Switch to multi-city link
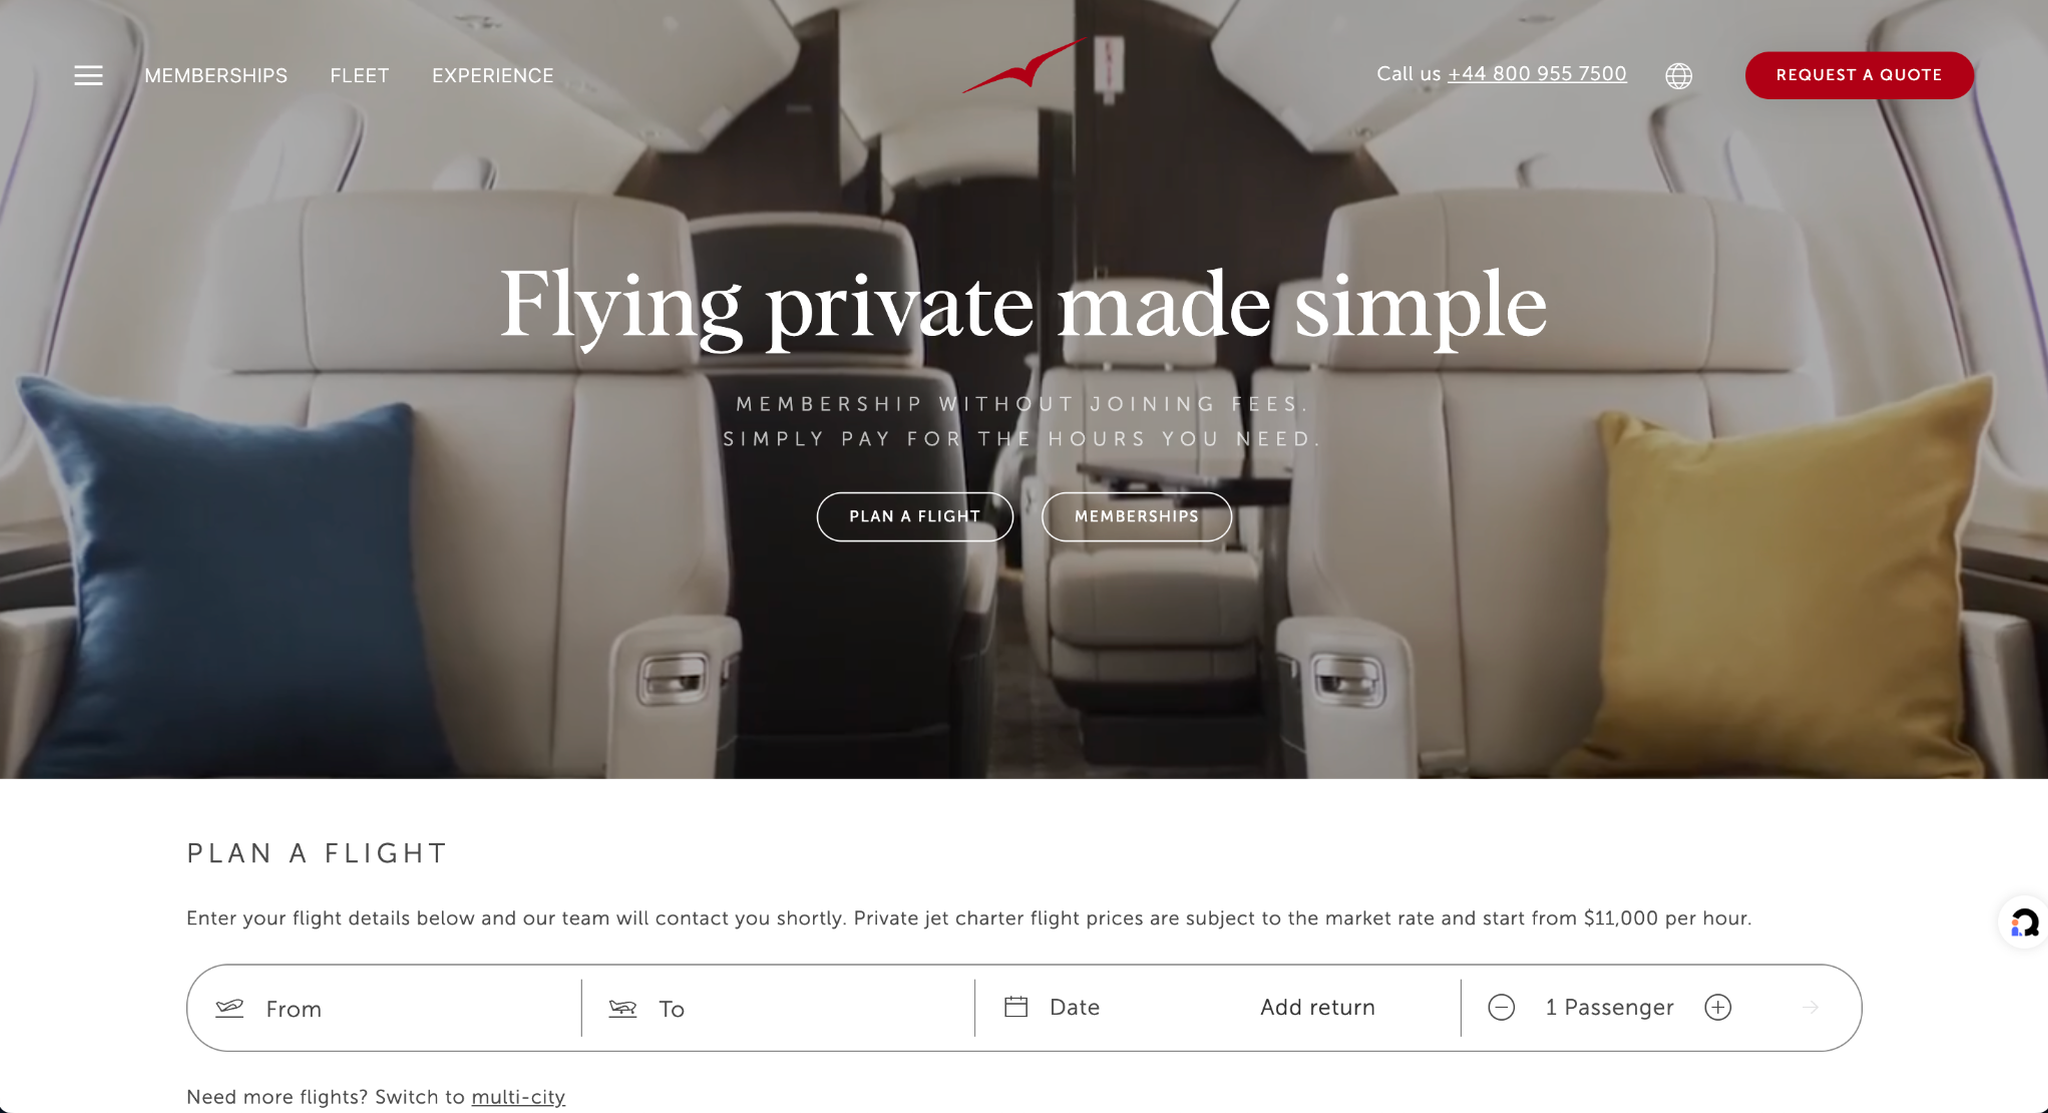The width and height of the screenshot is (2048, 1113). click(x=518, y=1097)
